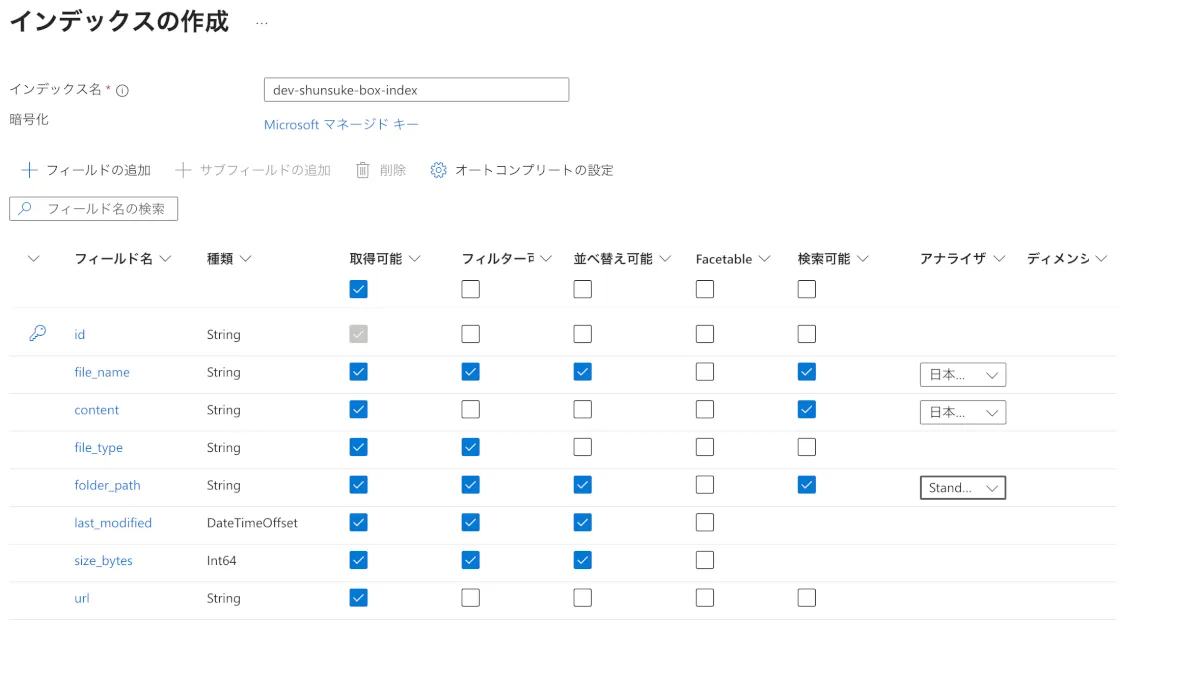1200x674 pixels.
Task: Expand the 種類 column header chevron
Action: (245, 259)
